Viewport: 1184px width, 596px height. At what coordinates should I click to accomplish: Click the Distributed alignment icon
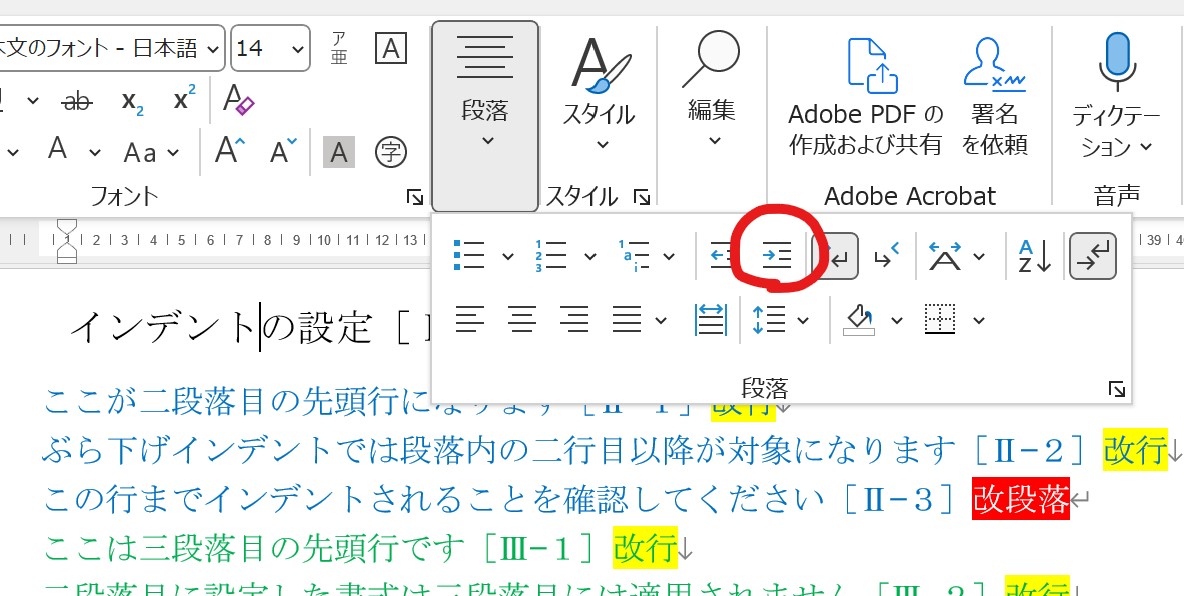709,320
